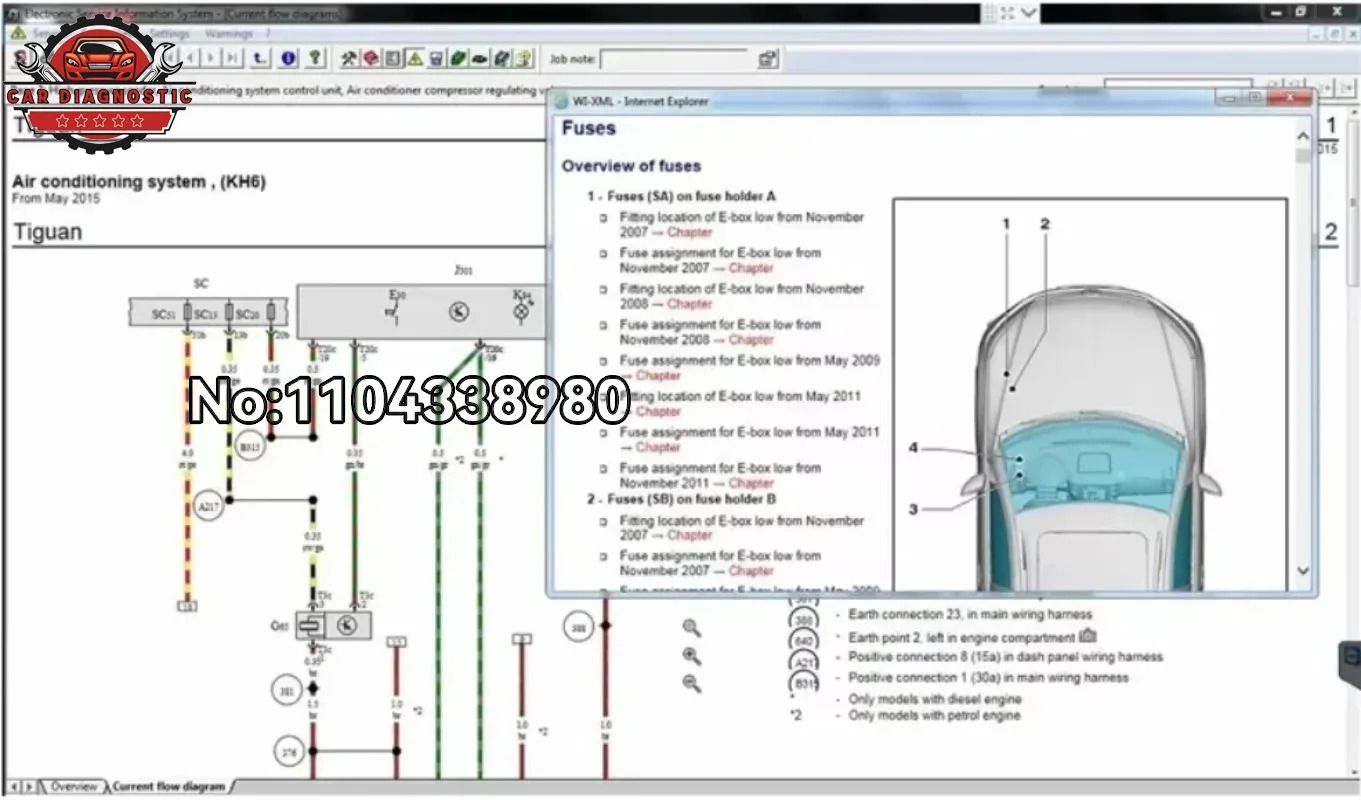
Task: Click 'Only models with diesel engine' text
Action: 935,700
